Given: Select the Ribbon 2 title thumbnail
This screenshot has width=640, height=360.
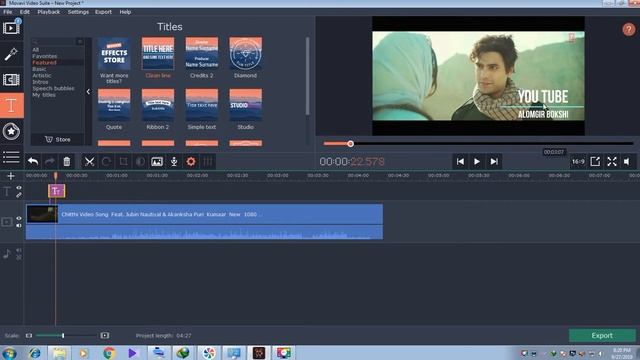Looking at the screenshot, I should point(158,105).
